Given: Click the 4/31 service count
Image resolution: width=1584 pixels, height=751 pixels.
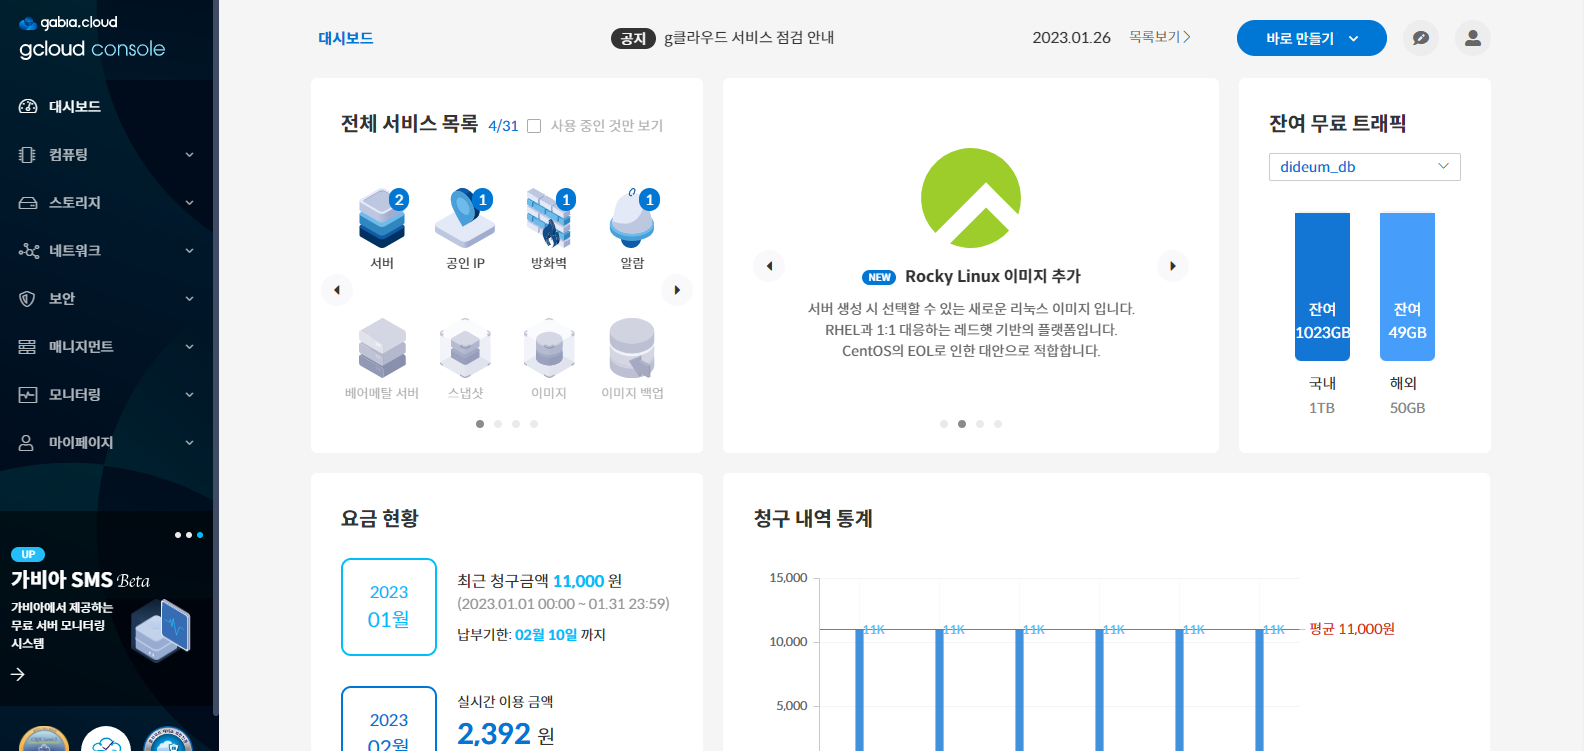Looking at the screenshot, I should [503, 126].
